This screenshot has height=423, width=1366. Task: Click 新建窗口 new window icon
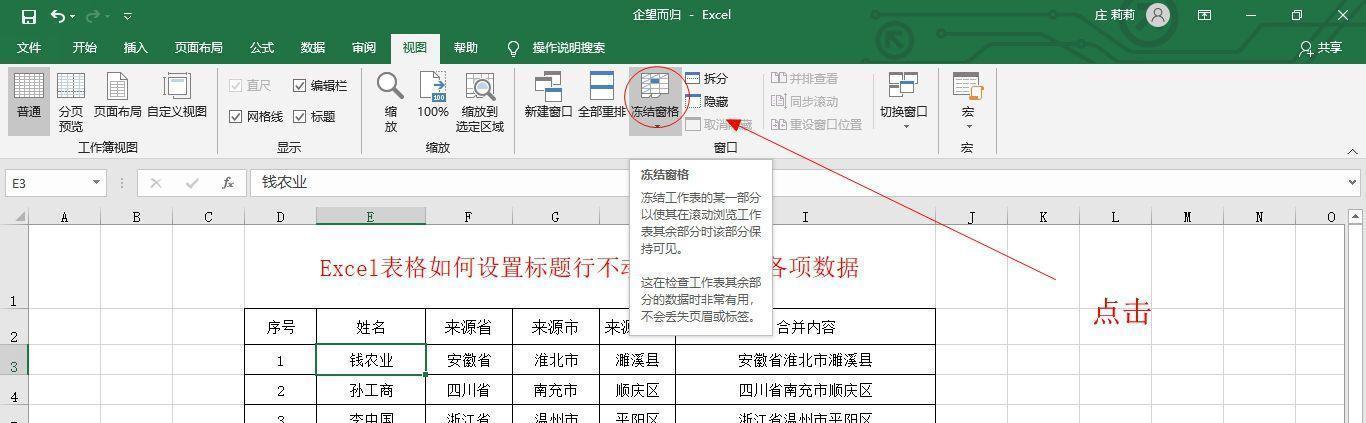tap(548, 96)
